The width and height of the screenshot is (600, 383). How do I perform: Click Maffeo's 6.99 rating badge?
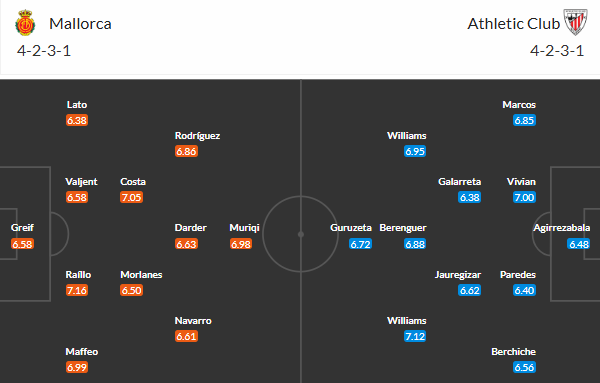point(77,367)
